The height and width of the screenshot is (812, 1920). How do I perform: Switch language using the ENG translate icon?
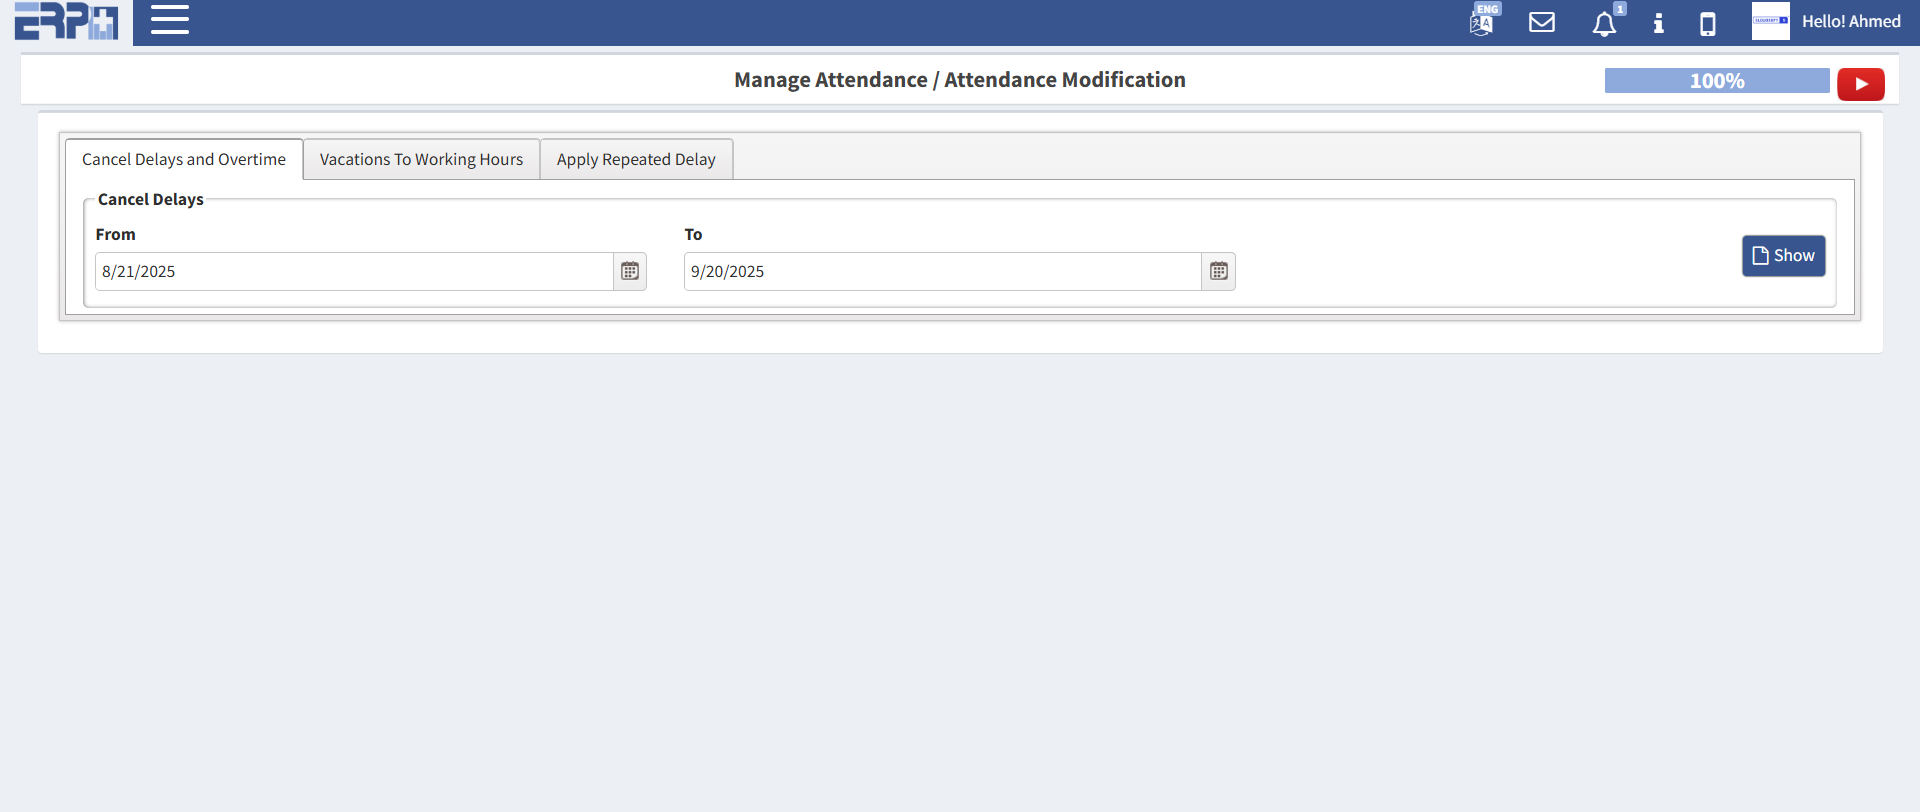[1482, 22]
